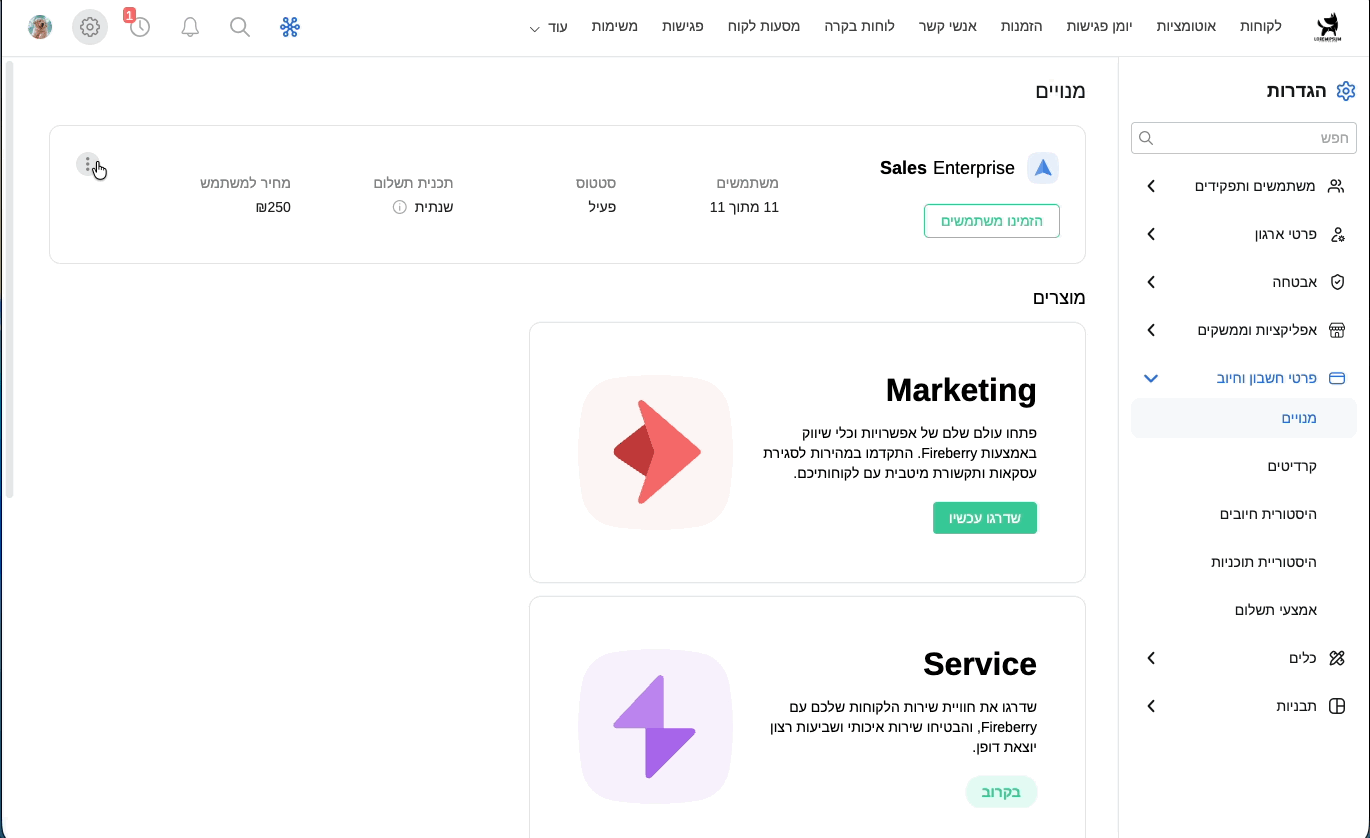Click the ₪250 price per user value
Image resolution: width=1370 pixels, height=838 pixels.
pyautogui.click(x=273, y=207)
